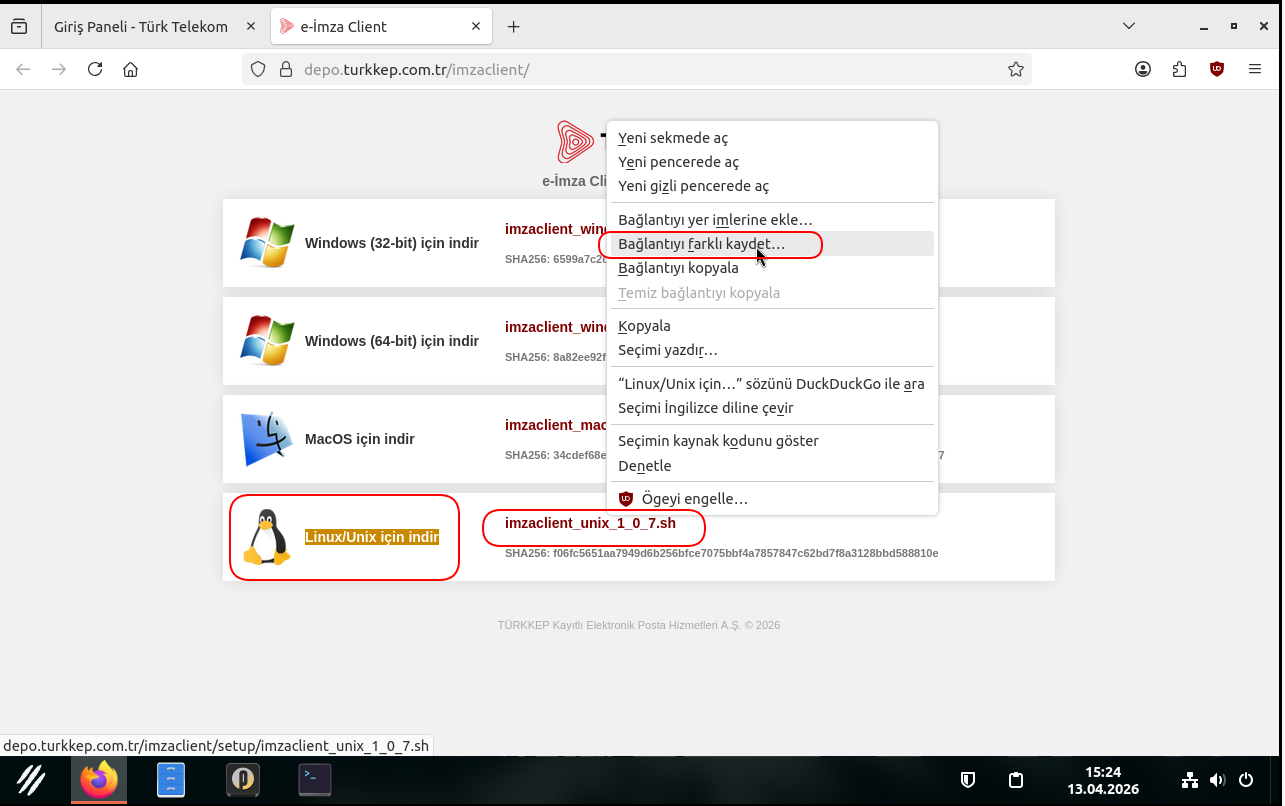Search selection with DuckDuckGo menu entry
The width and height of the screenshot is (1285, 806).
[772, 384]
